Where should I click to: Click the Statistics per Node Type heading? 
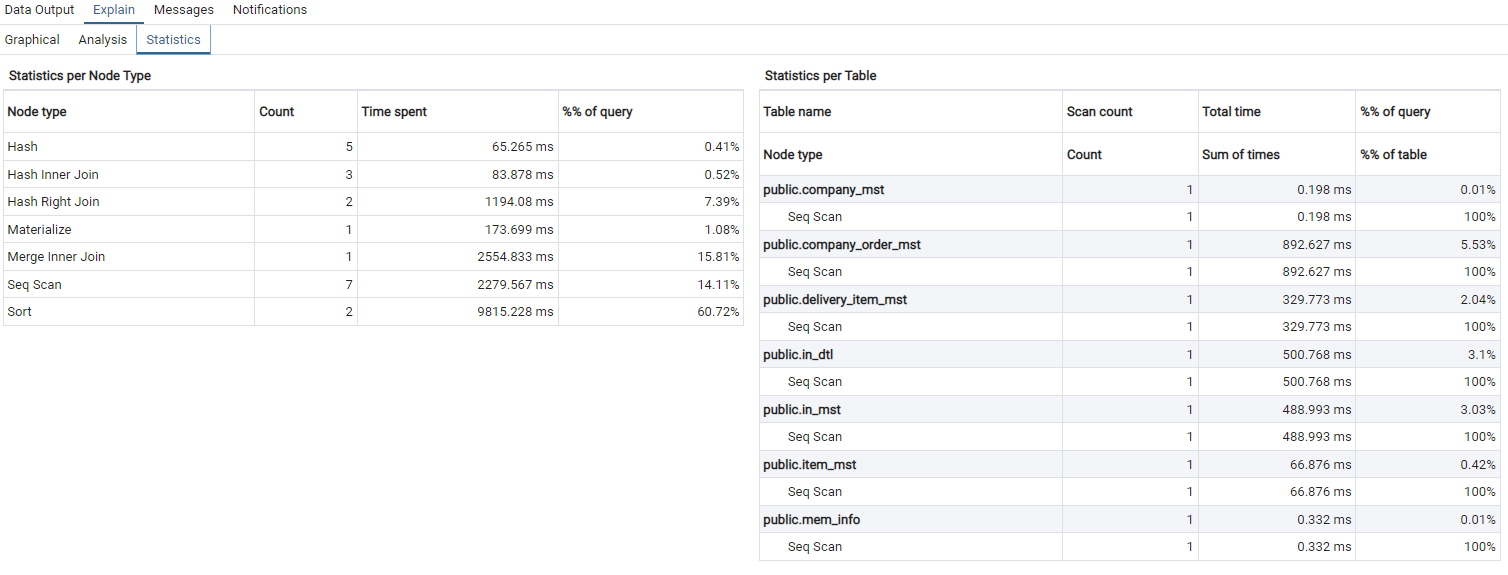pos(80,76)
